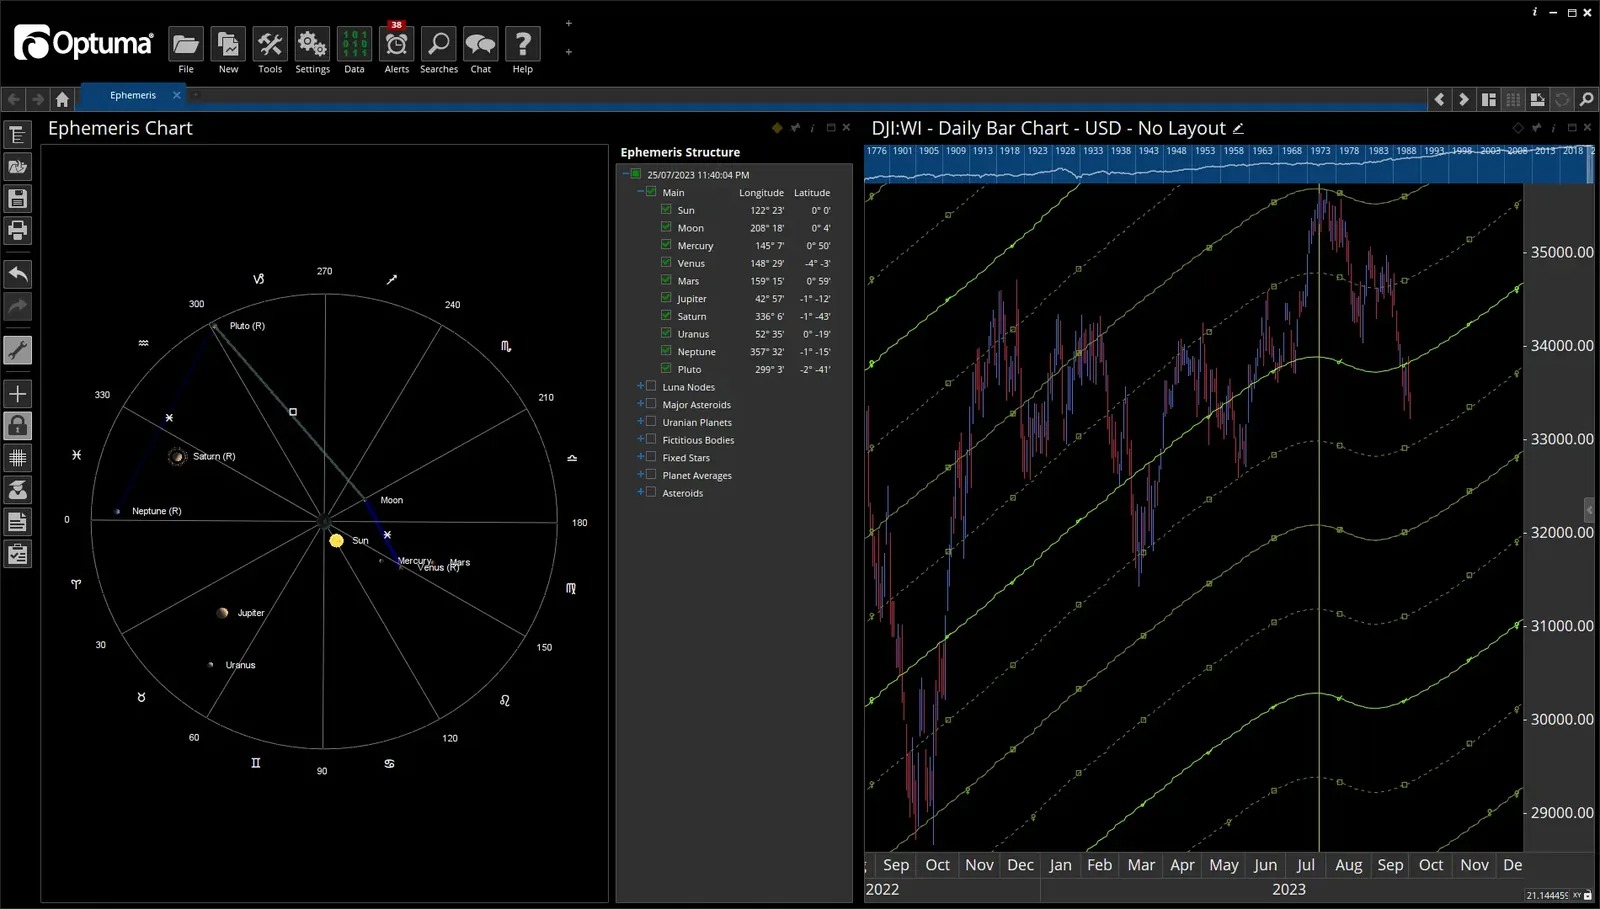Click the open chart folder icon in sidebar
Viewport: 1600px width, 909px height.
point(17,167)
